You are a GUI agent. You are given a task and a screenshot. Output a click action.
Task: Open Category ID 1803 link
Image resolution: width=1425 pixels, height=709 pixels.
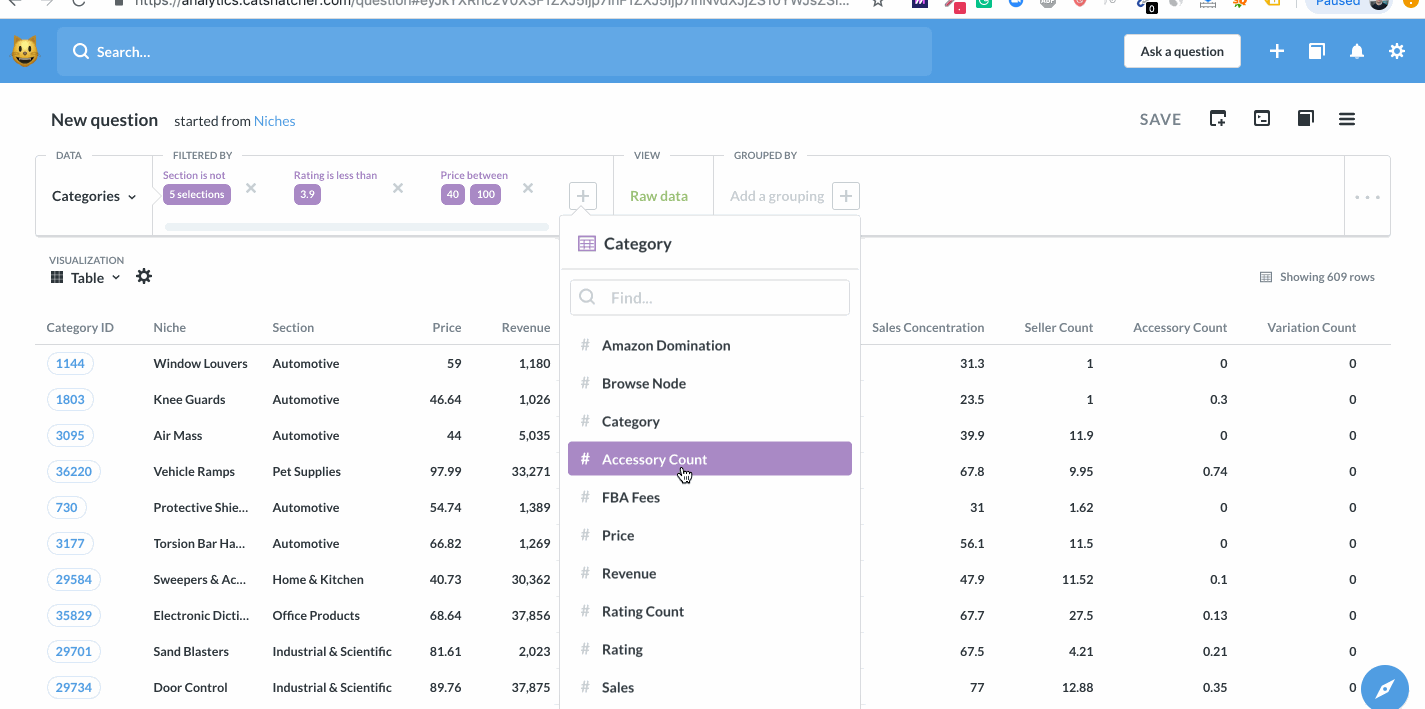pos(70,399)
